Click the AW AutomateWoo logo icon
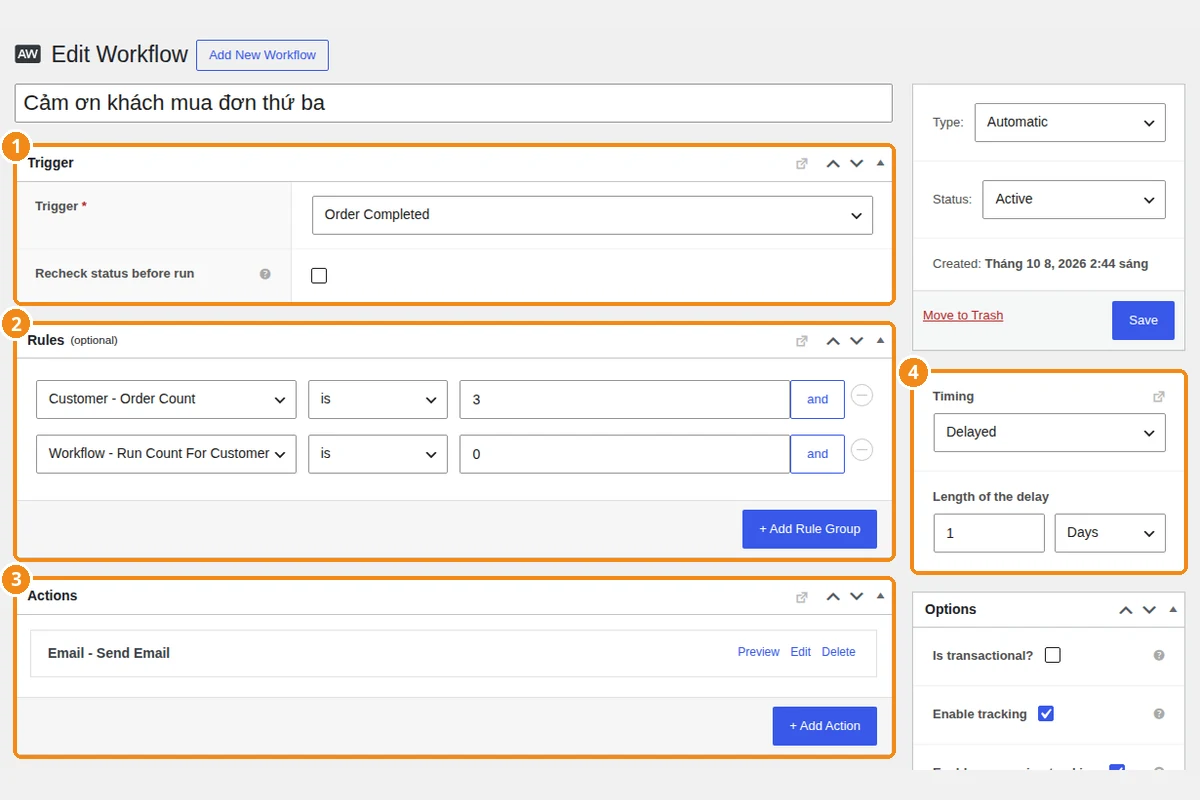1200x800 pixels. coord(28,54)
